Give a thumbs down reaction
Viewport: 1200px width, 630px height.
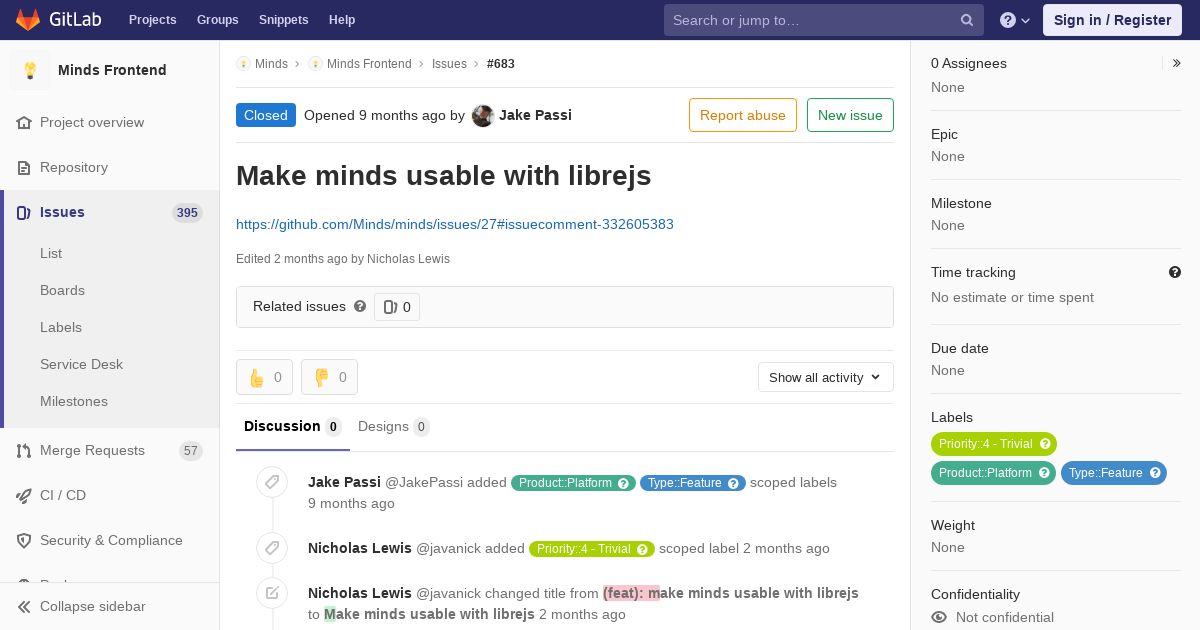(x=329, y=377)
